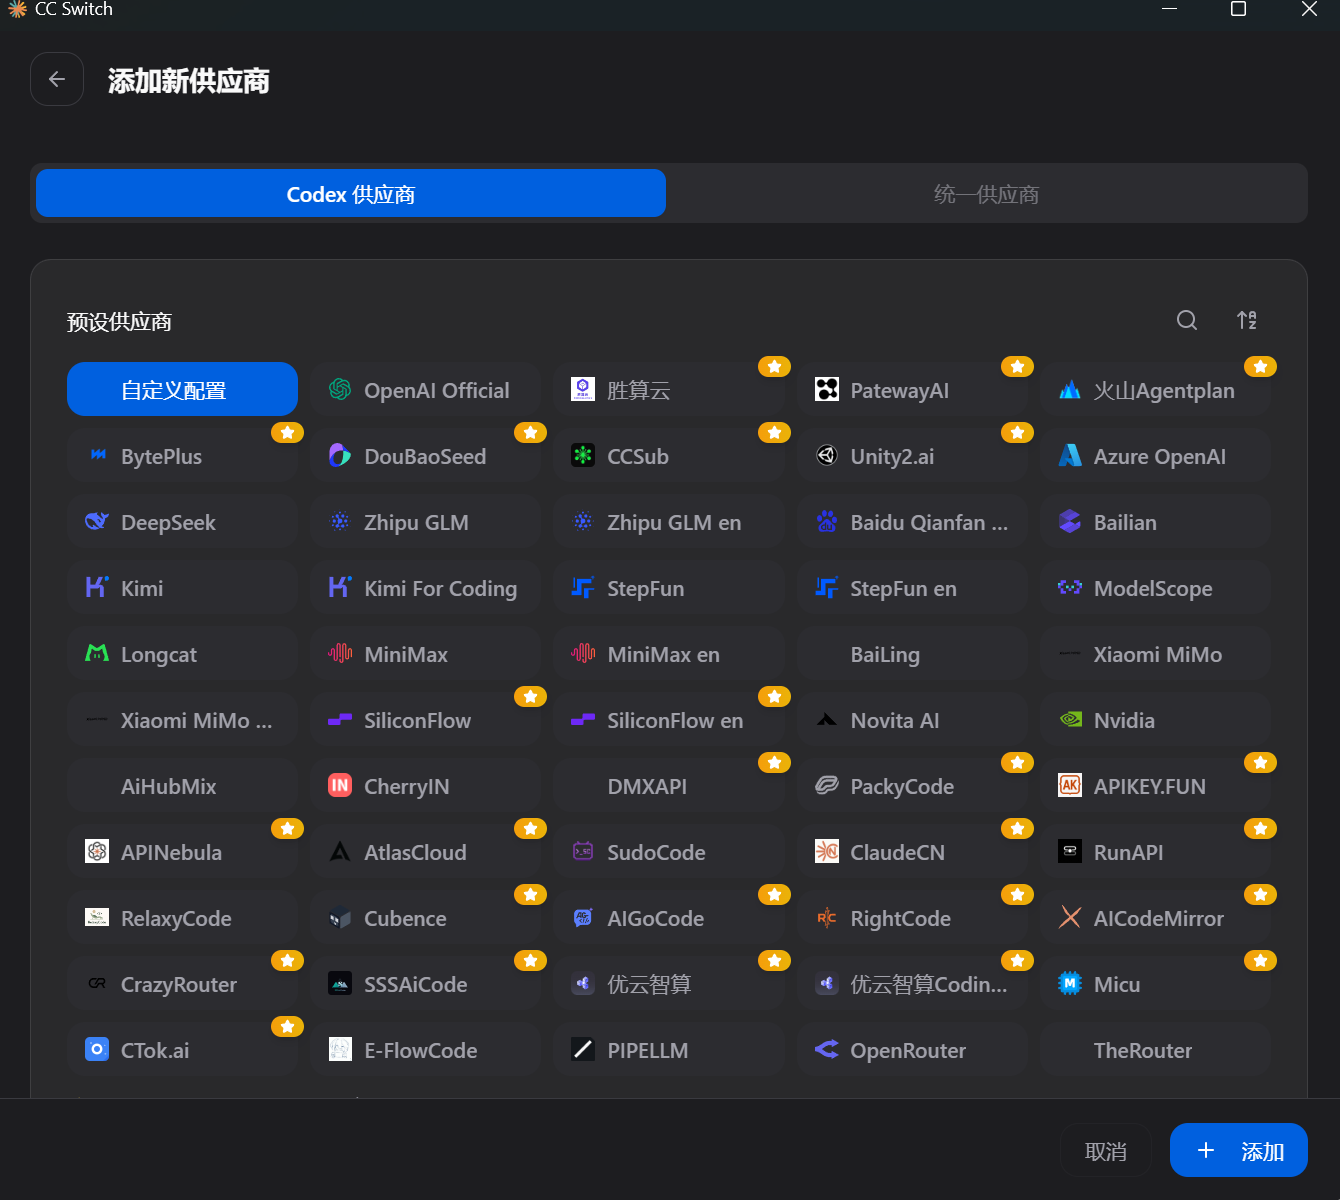Click the PatewayAI logo icon
The image size is (1340, 1200).
pyautogui.click(x=827, y=389)
